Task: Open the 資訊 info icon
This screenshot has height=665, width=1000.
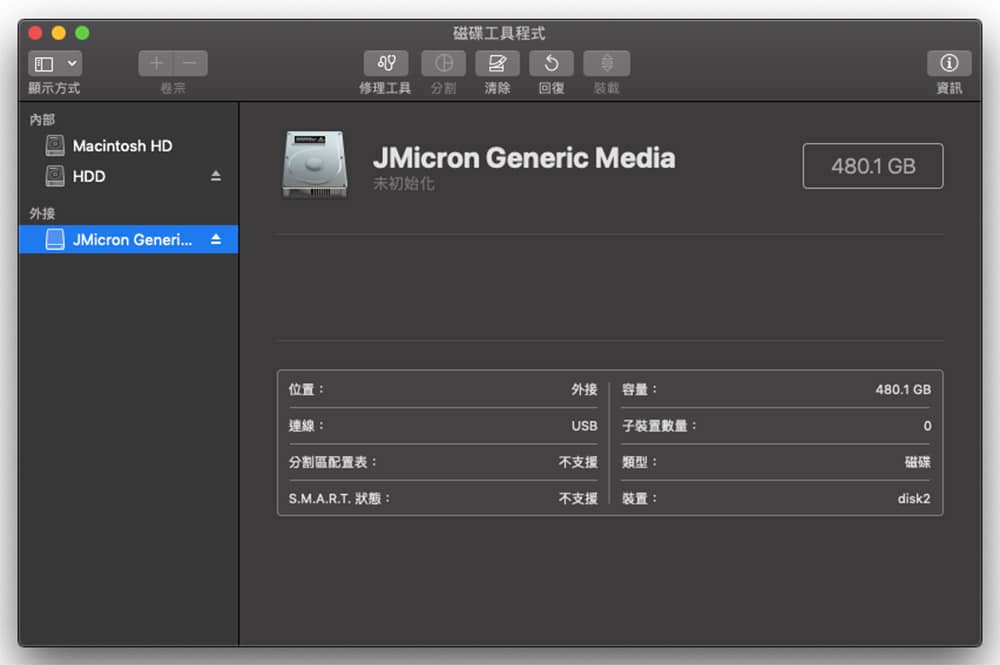Action: point(949,63)
